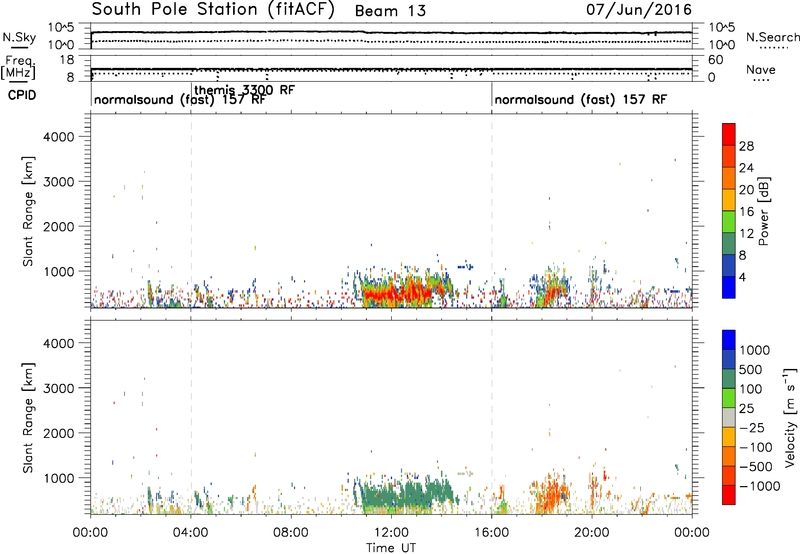Click the '-1000' tick on Velocity colorbar
800x554 pixels.
pos(759,486)
